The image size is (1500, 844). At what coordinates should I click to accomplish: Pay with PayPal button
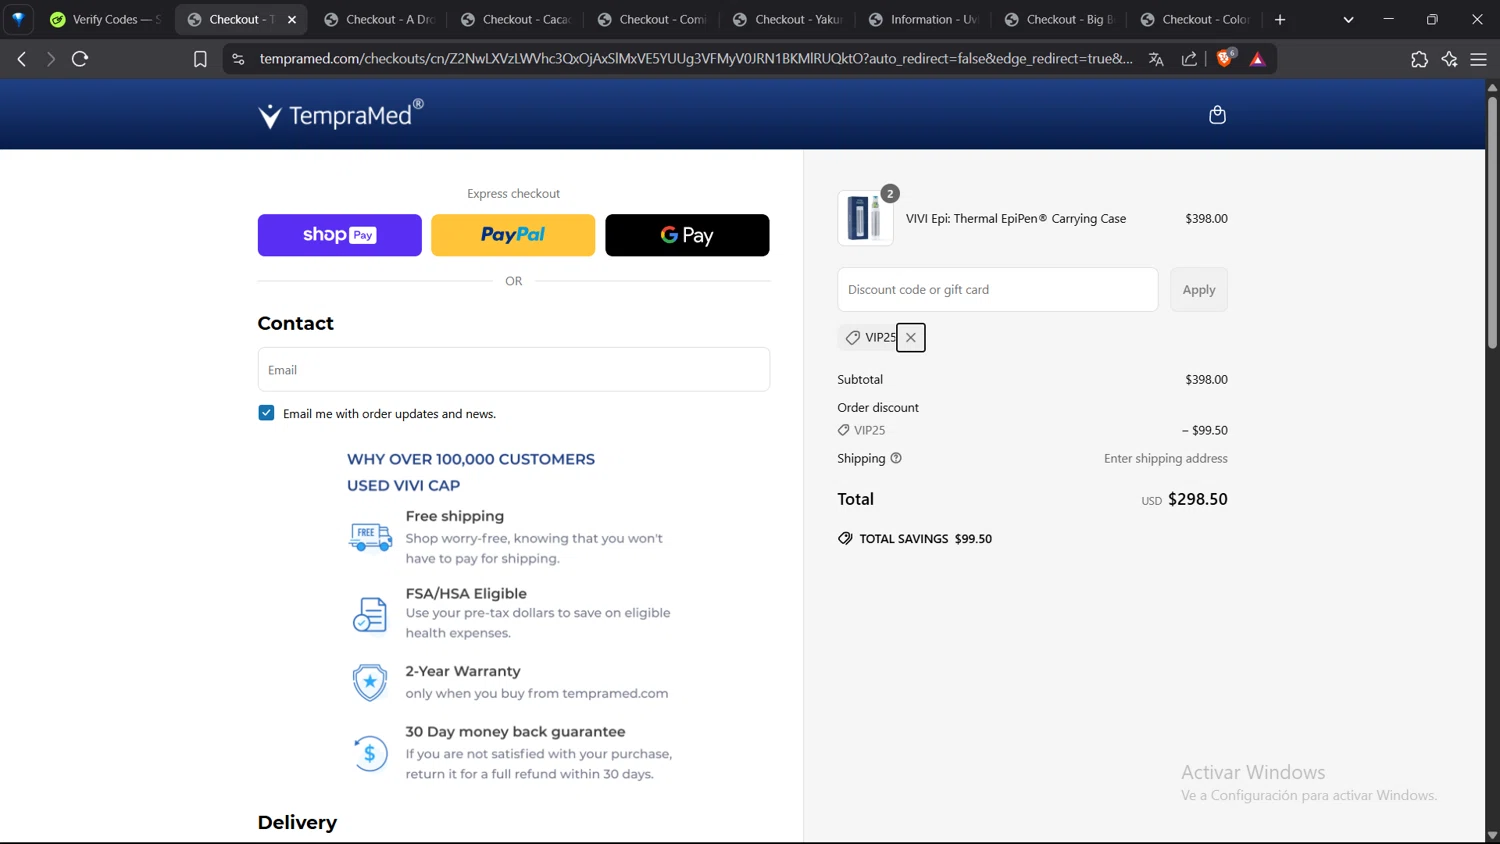point(513,235)
